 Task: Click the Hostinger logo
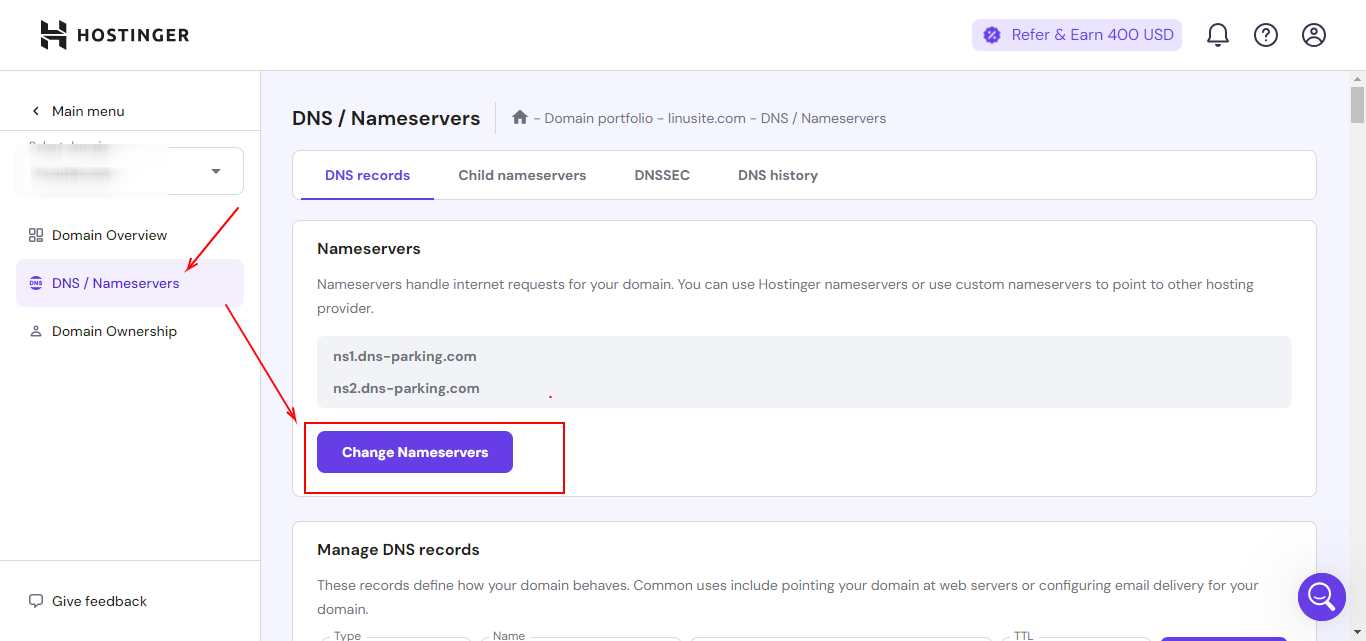click(x=114, y=35)
